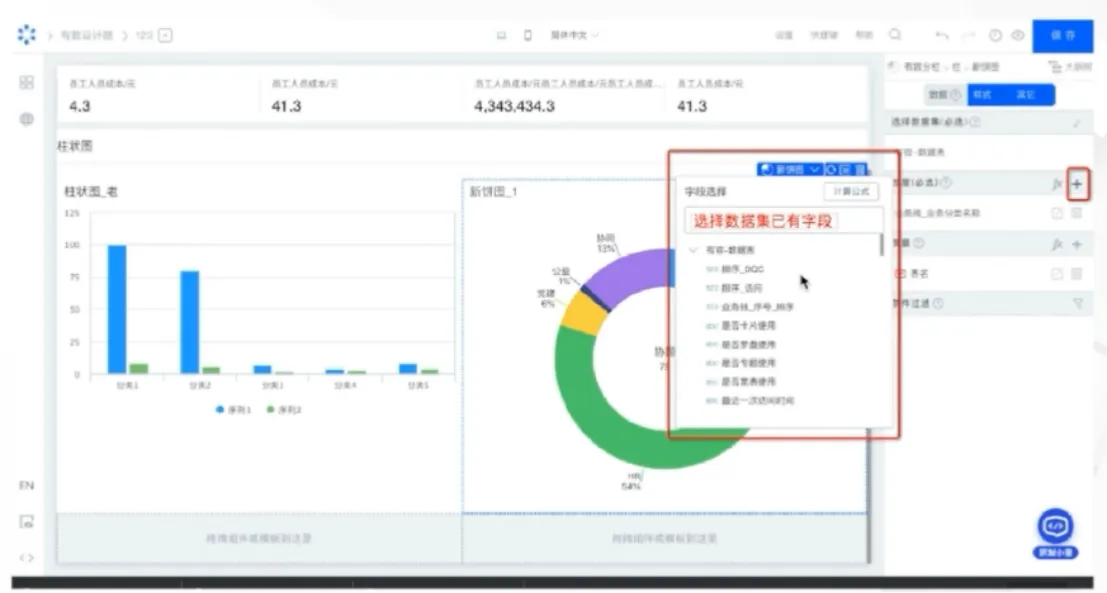Switch to the 数据 tab in right panel
The width and height of the screenshot is (1107, 593).
click(x=944, y=94)
